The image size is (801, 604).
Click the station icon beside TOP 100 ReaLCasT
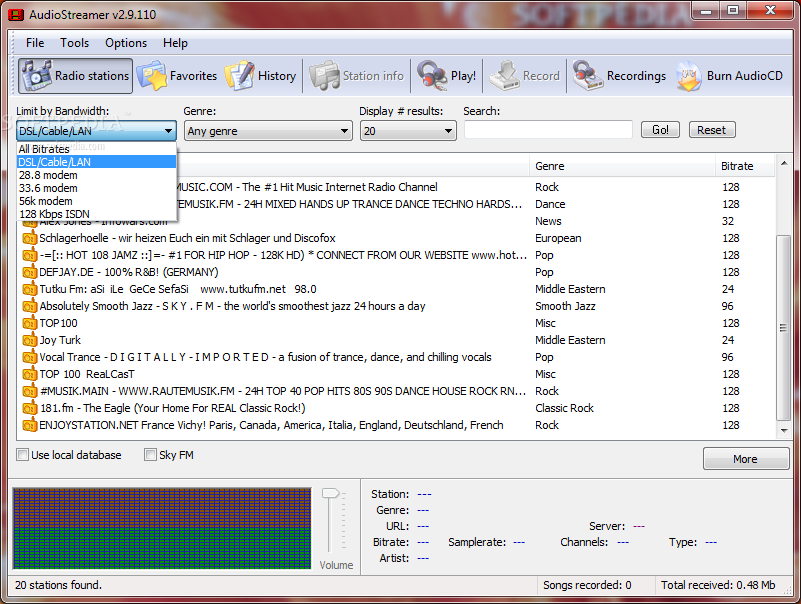30,374
